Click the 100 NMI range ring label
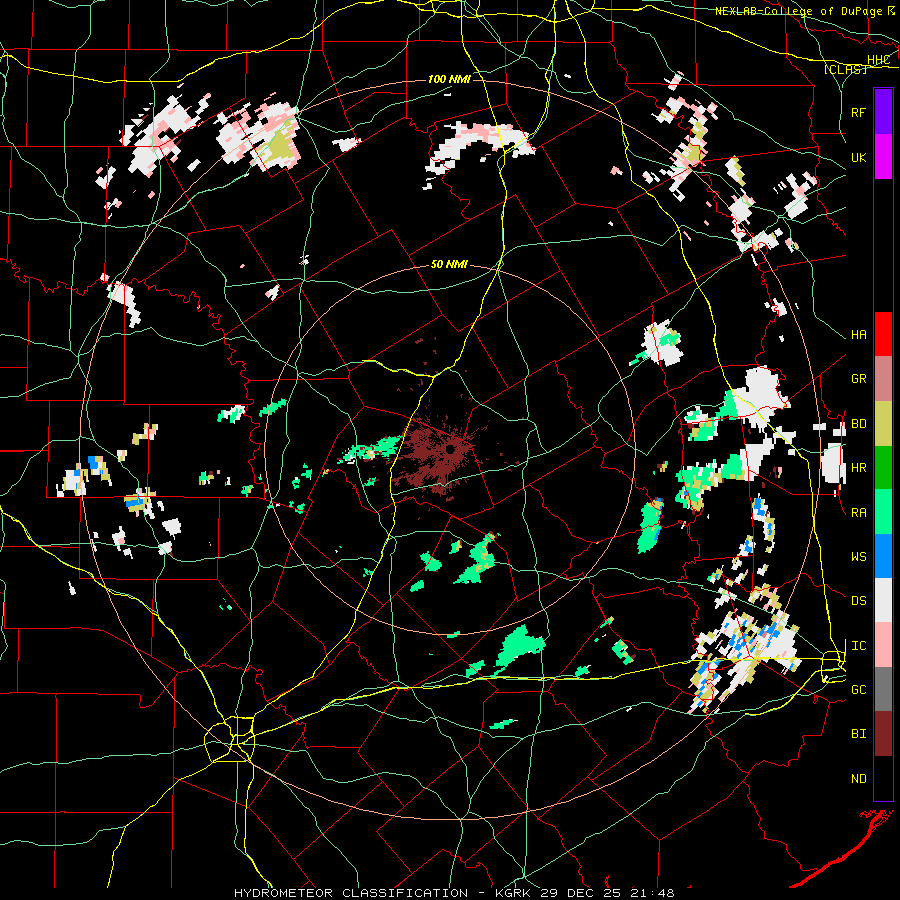The height and width of the screenshot is (900, 900). point(449,79)
